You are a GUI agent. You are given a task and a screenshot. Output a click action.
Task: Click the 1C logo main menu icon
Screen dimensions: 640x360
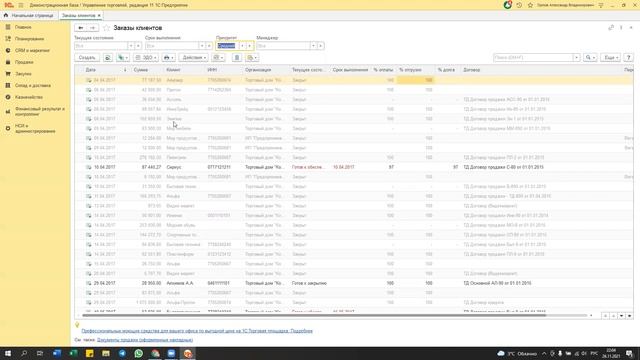tap(9, 5)
